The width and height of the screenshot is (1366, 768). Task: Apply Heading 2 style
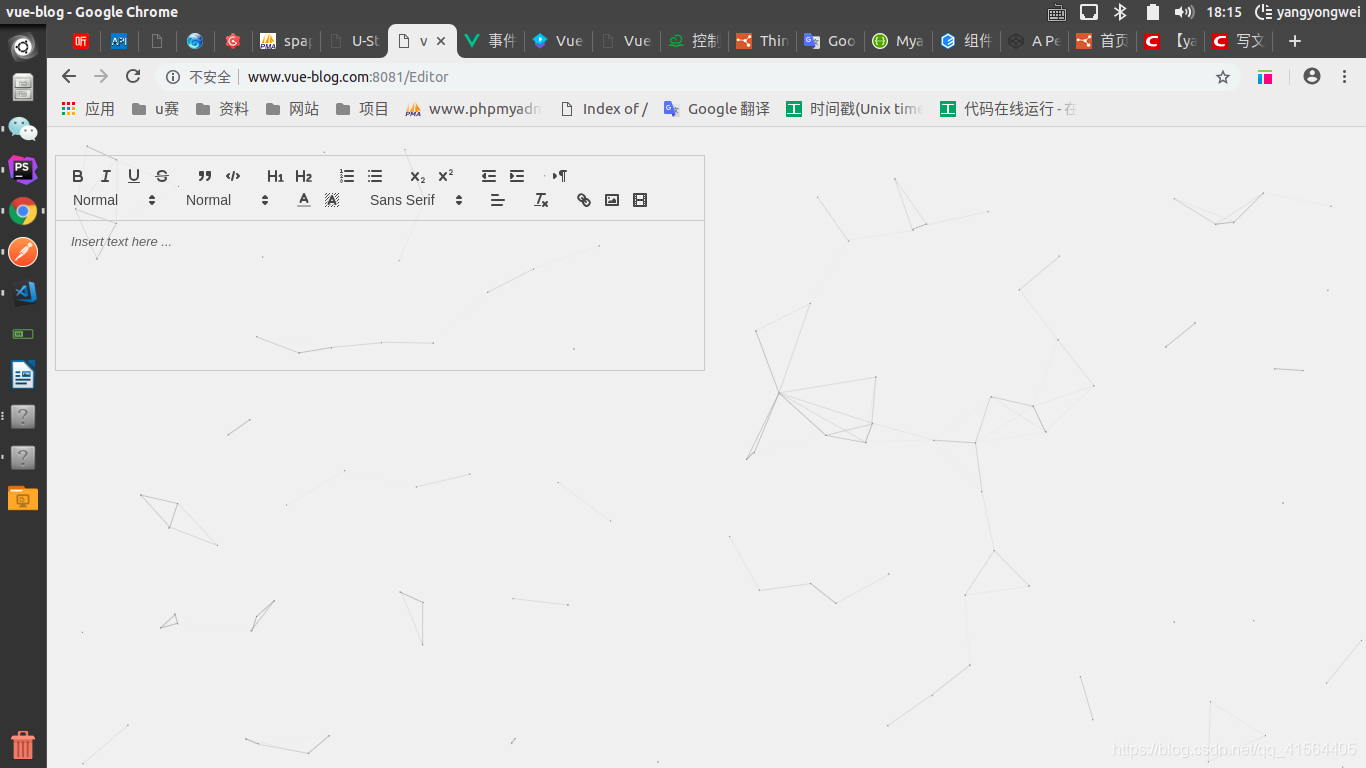click(304, 176)
